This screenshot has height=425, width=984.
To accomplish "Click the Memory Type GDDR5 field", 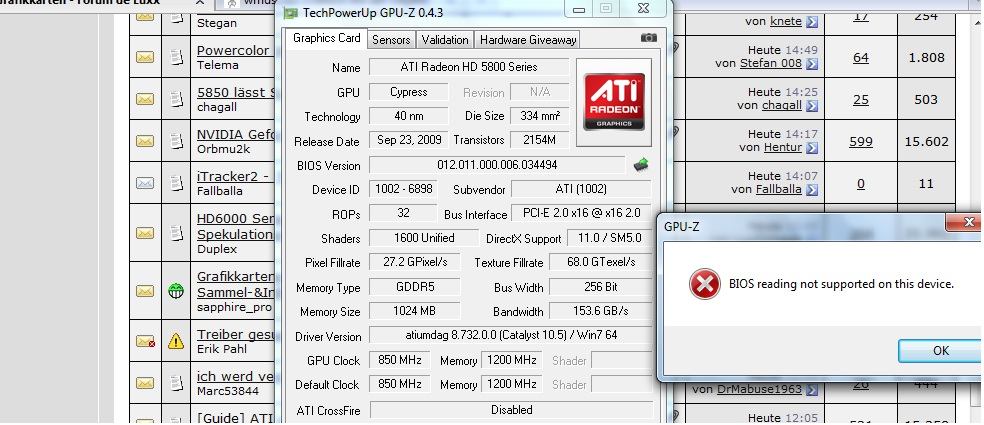I will coord(414,287).
